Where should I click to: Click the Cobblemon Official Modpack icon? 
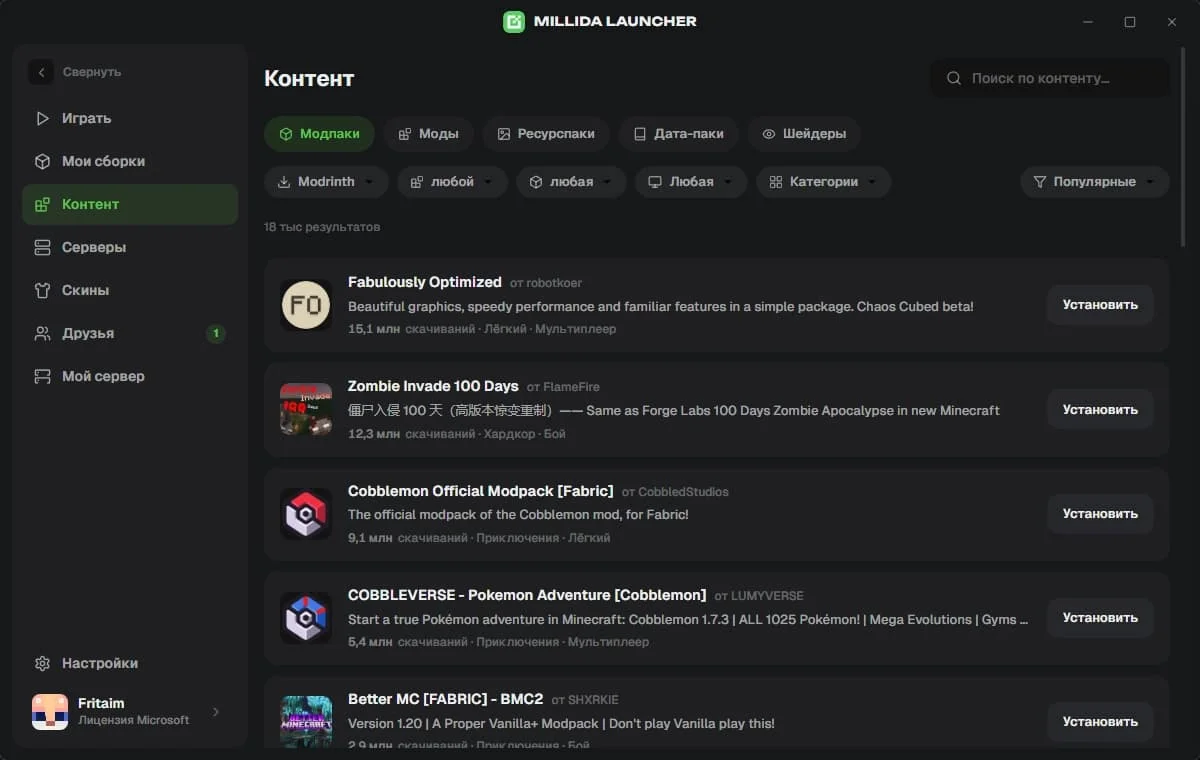[306, 513]
